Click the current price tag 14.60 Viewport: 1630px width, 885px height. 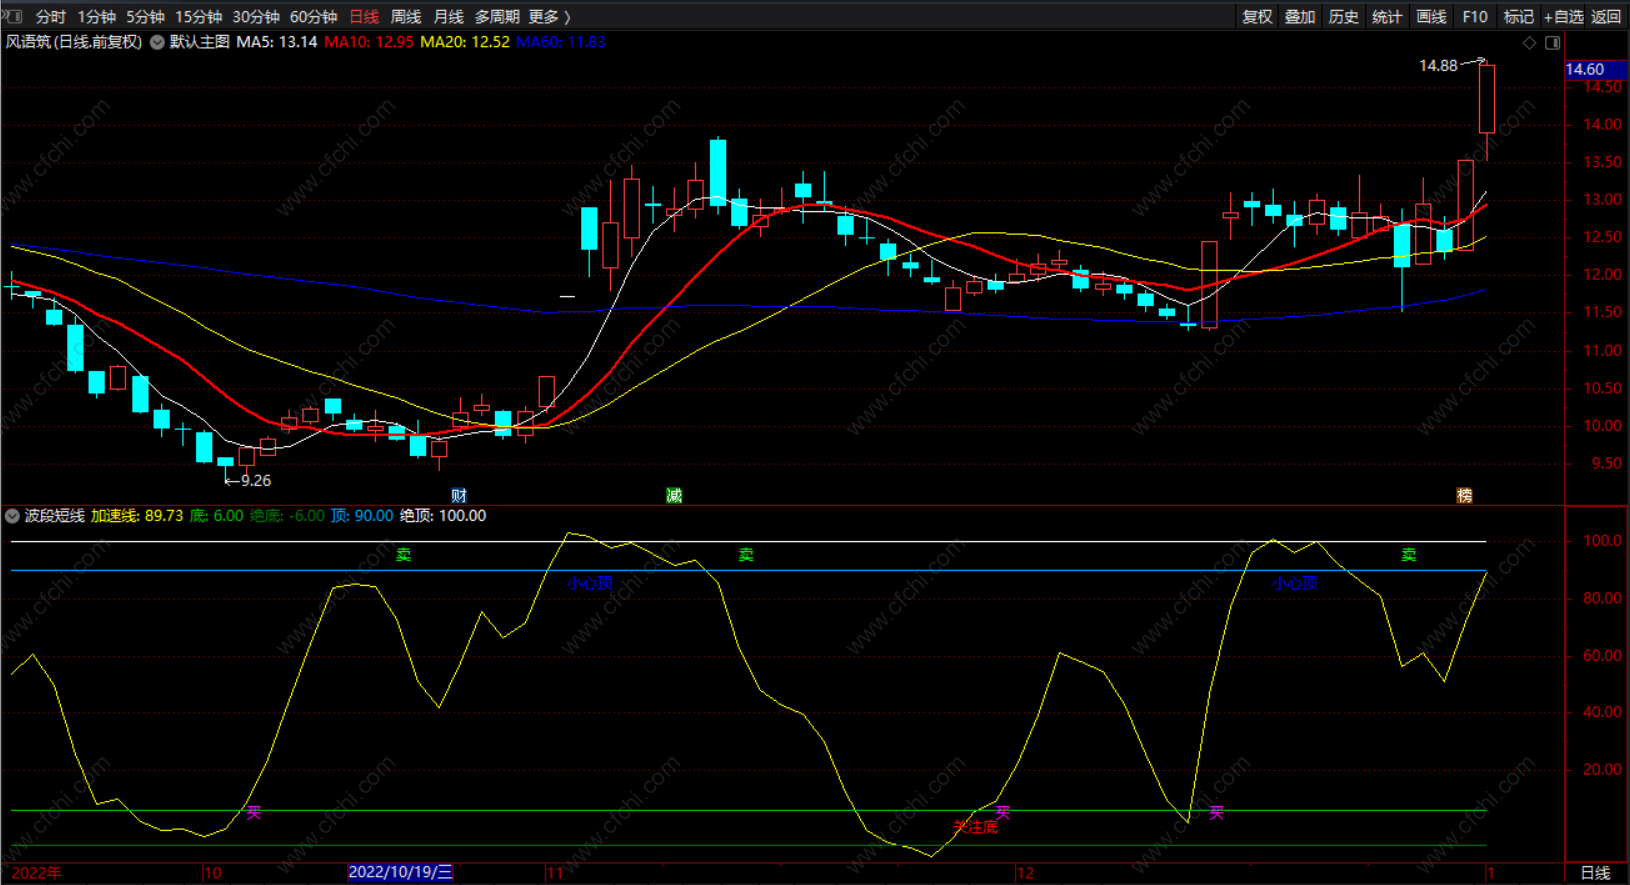(x=1596, y=69)
